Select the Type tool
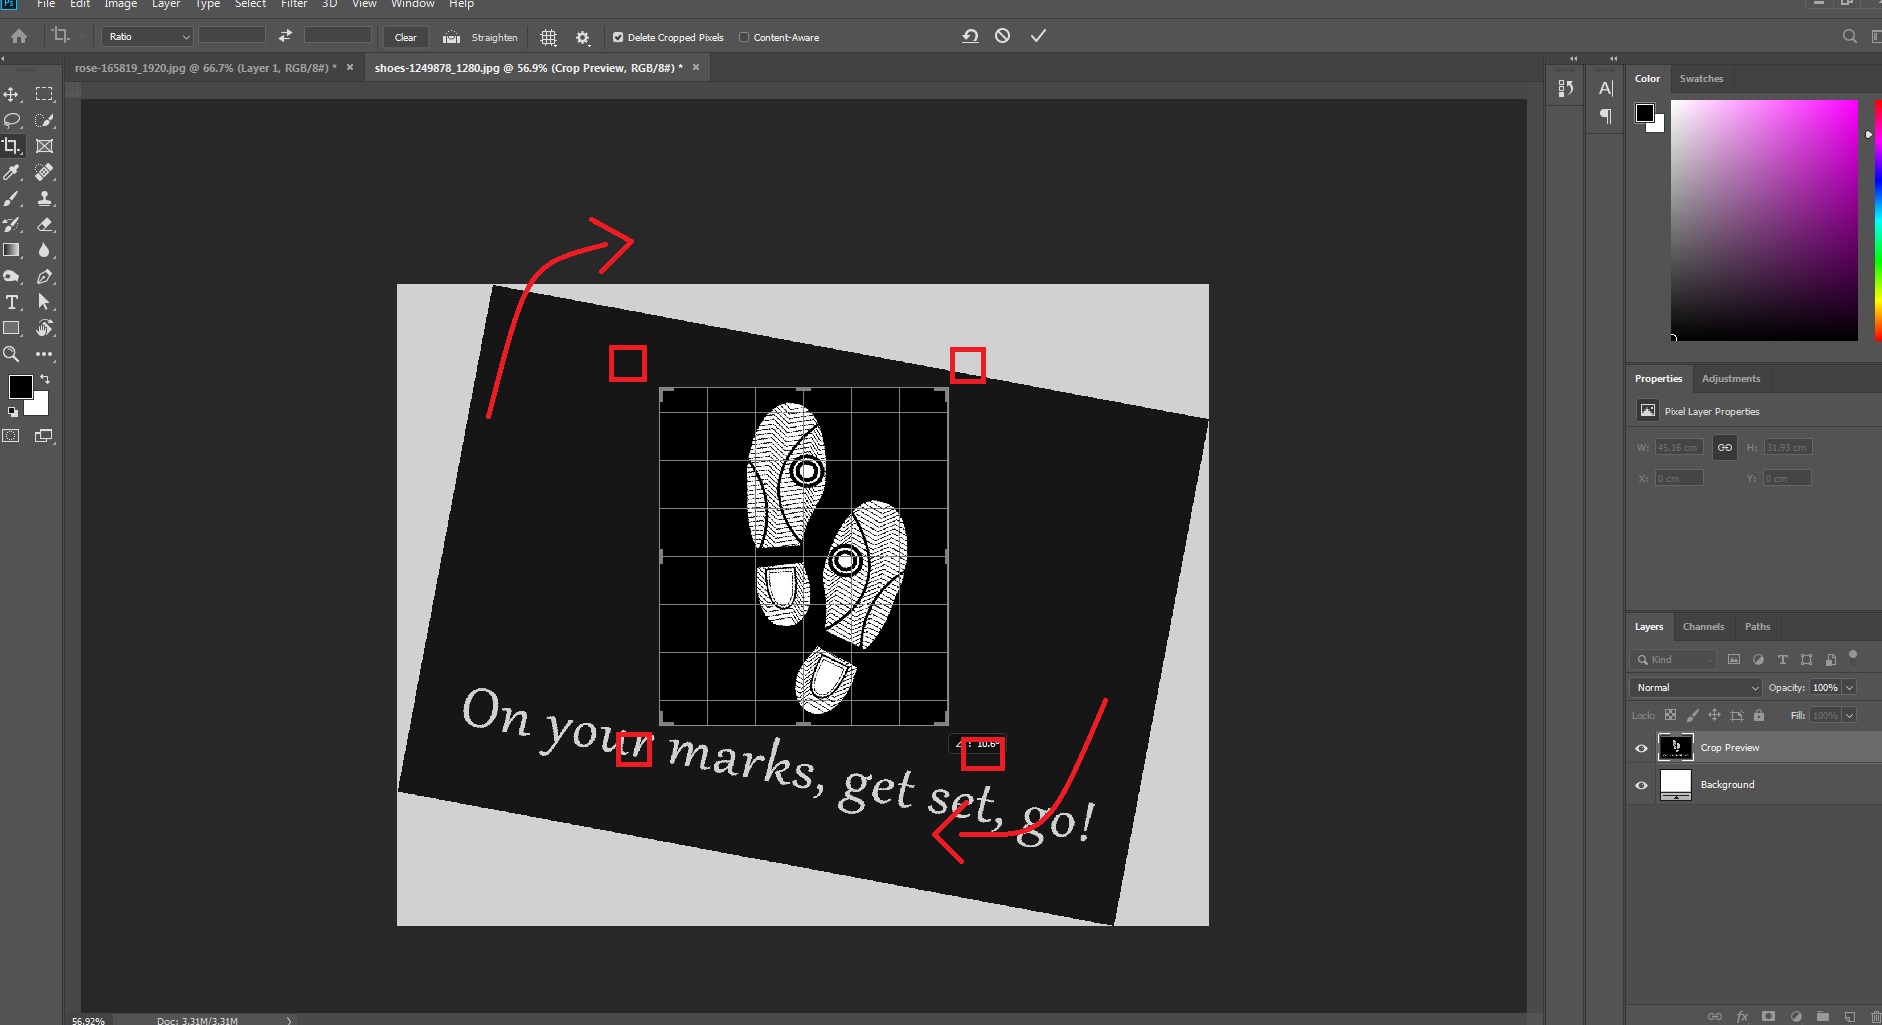This screenshot has height=1025, width=1882. (x=12, y=302)
